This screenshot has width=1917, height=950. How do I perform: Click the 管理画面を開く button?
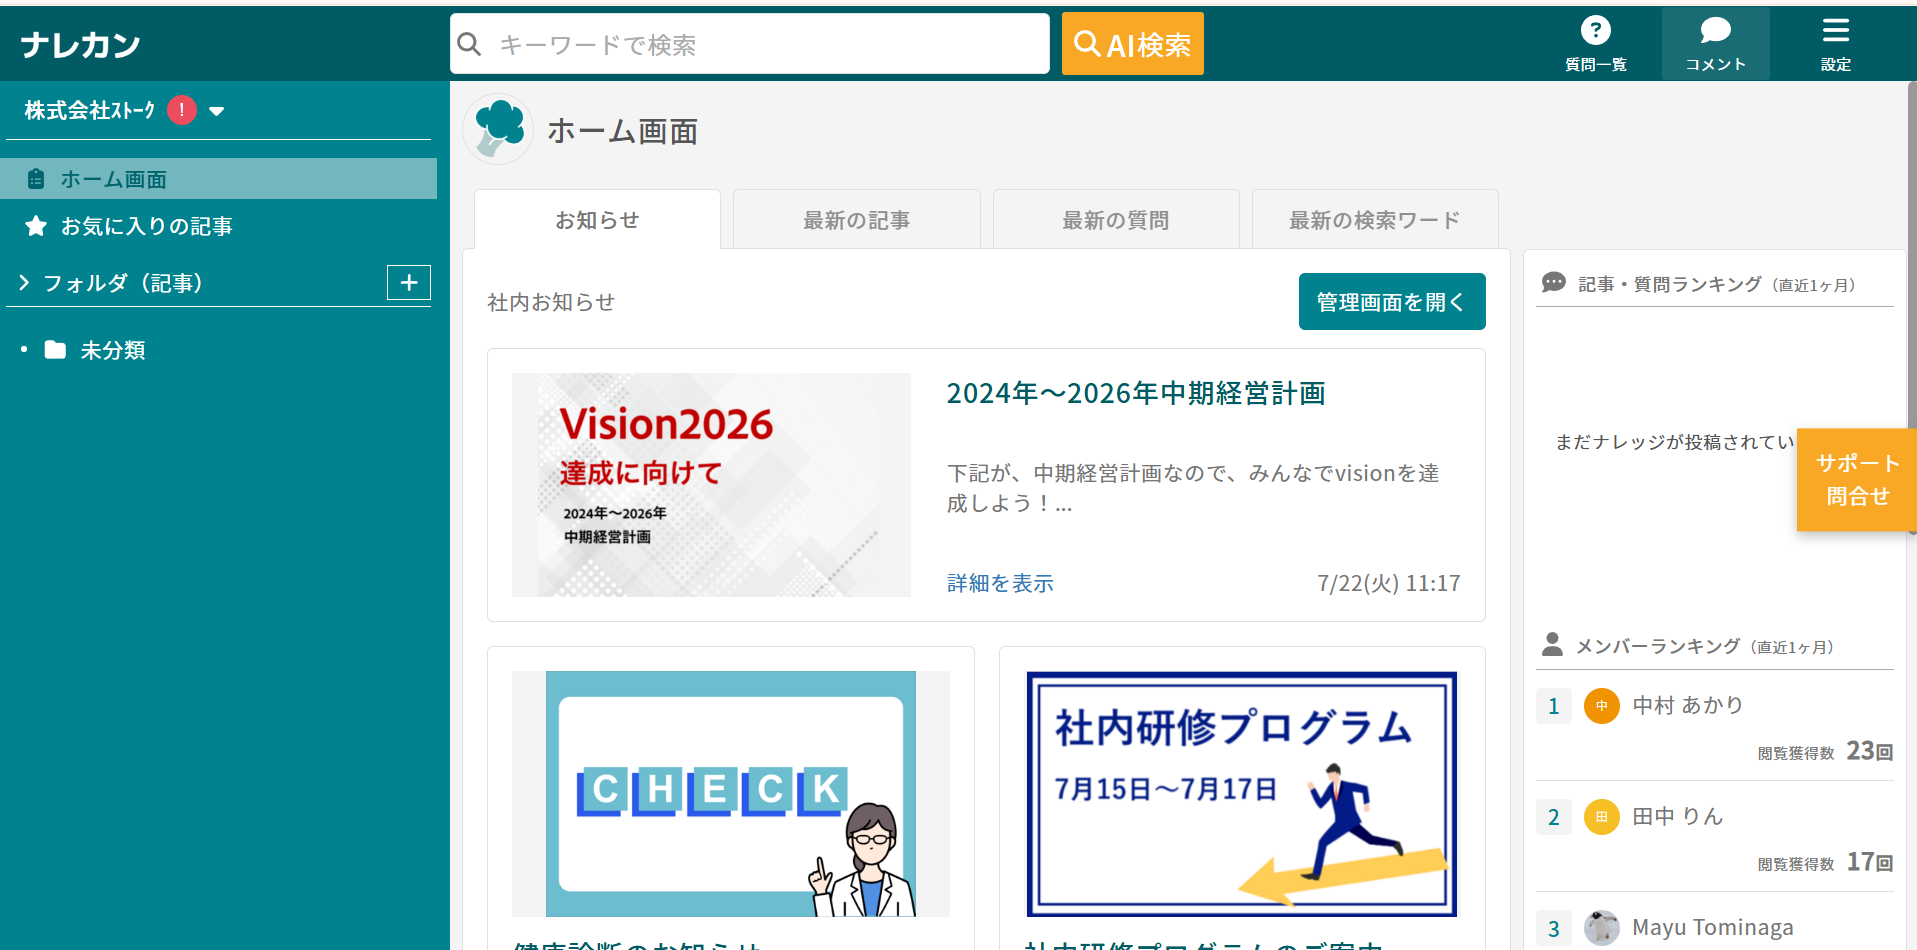tap(1391, 302)
